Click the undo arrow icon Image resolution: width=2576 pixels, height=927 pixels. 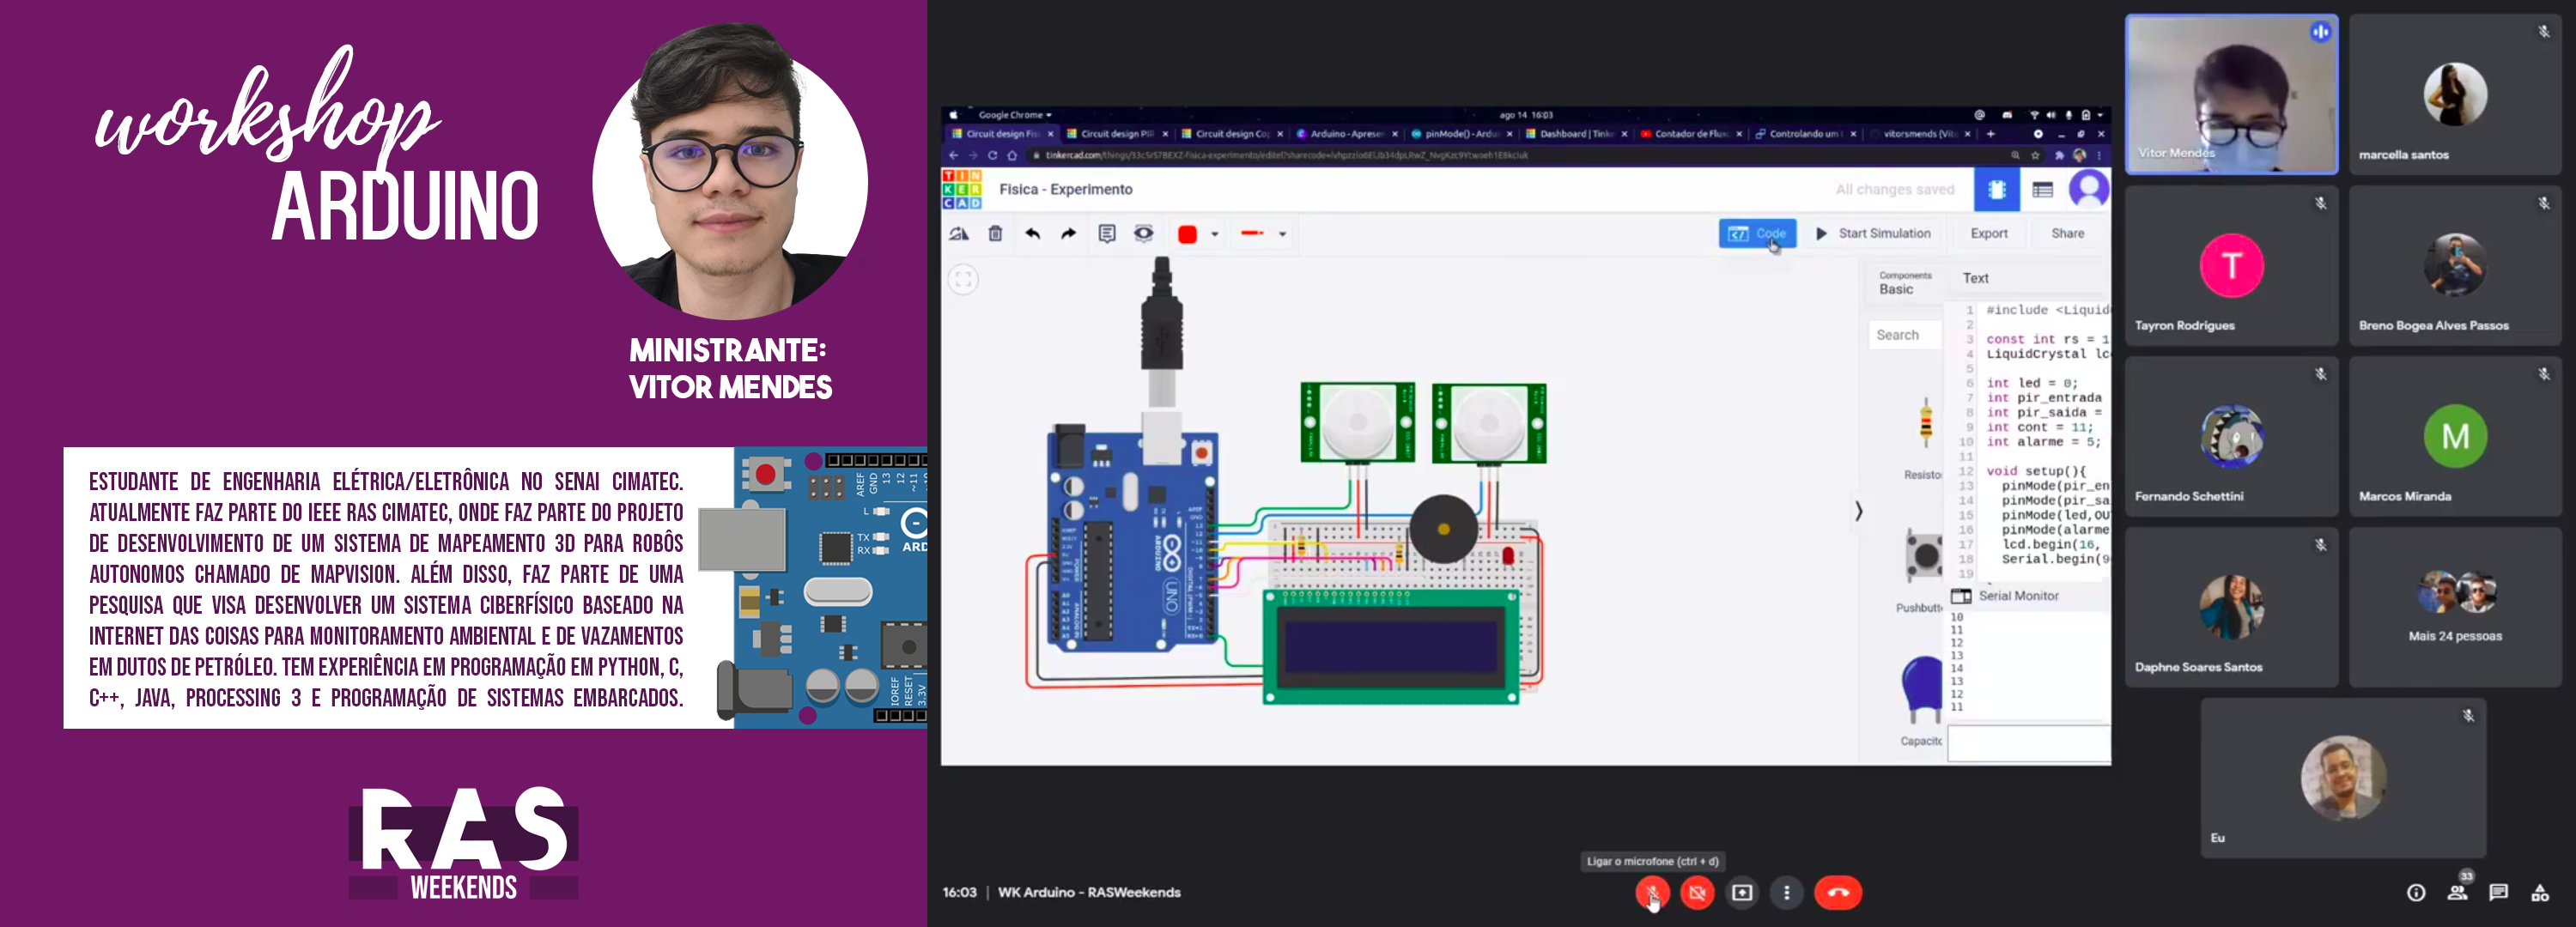click(x=1034, y=234)
